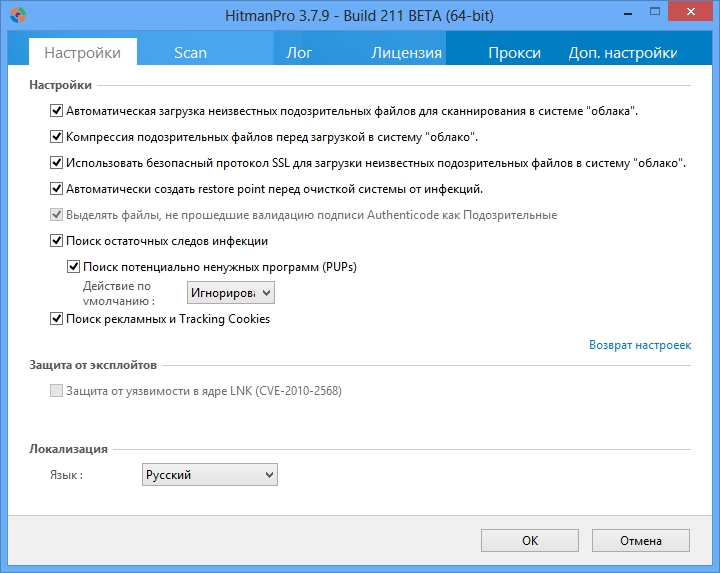
Task: Select the Настройки tab
Action: click(83, 53)
